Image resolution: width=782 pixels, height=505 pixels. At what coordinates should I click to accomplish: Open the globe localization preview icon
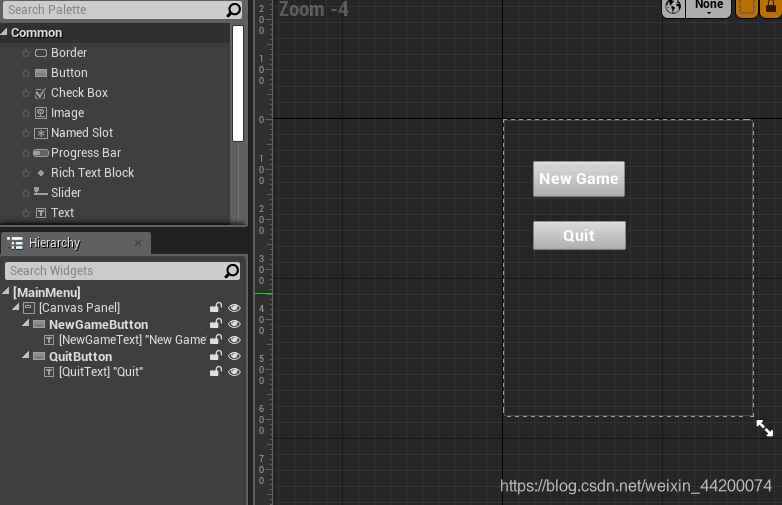673,7
